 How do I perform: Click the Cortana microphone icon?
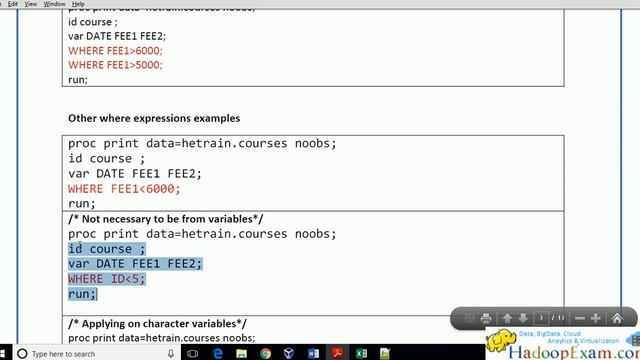click(171, 353)
